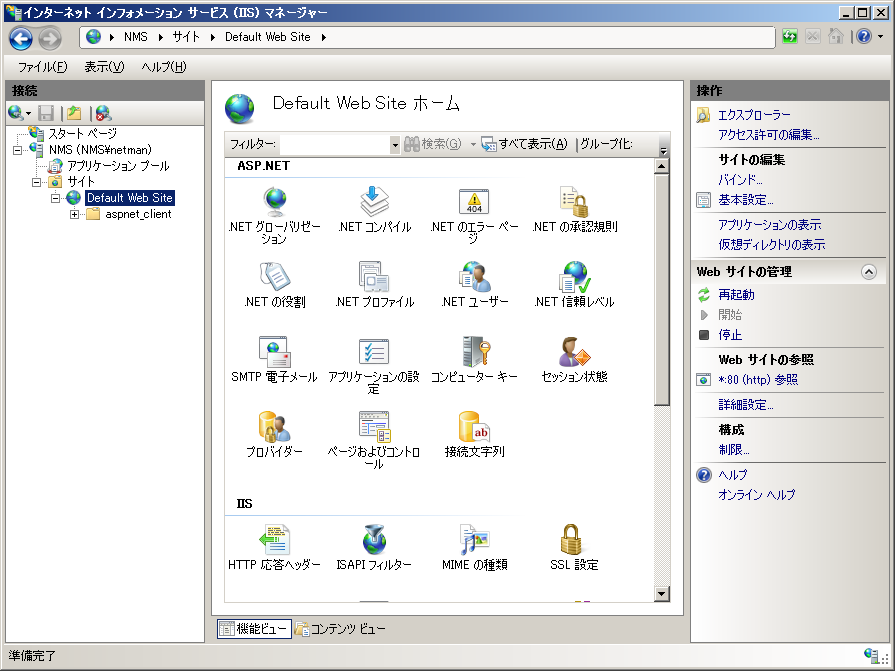Select アプリケーション プール tree item
The height and width of the screenshot is (671, 895).
[118, 167]
